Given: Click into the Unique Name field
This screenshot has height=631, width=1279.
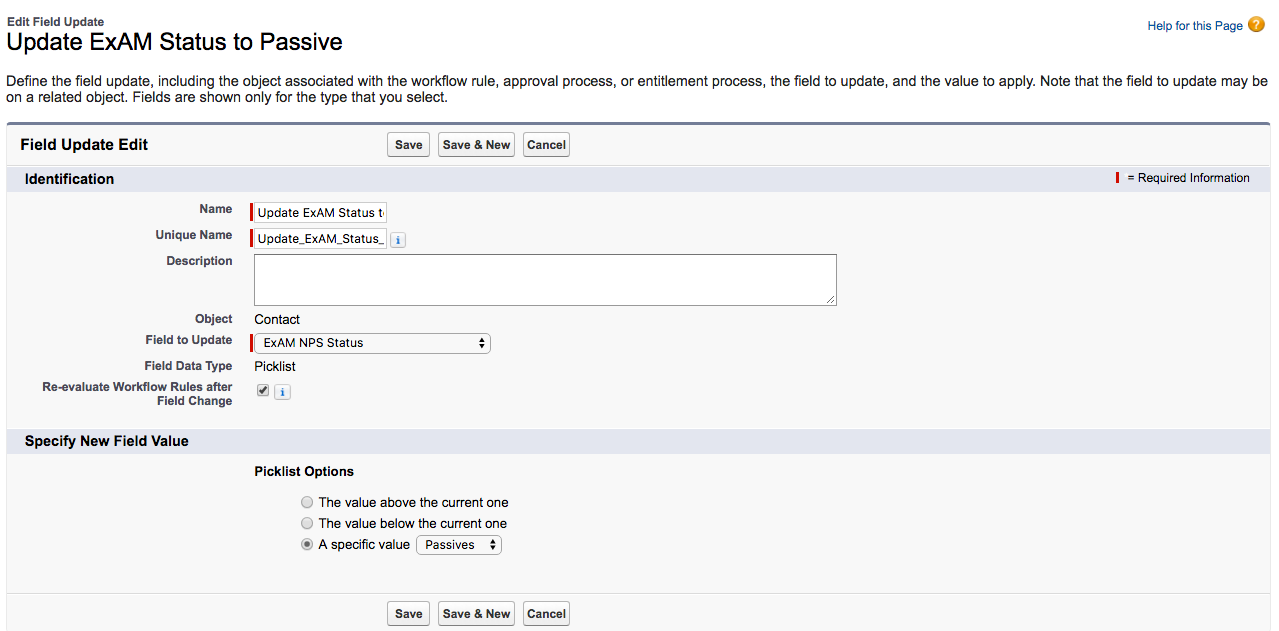Looking at the screenshot, I should tap(320, 238).
